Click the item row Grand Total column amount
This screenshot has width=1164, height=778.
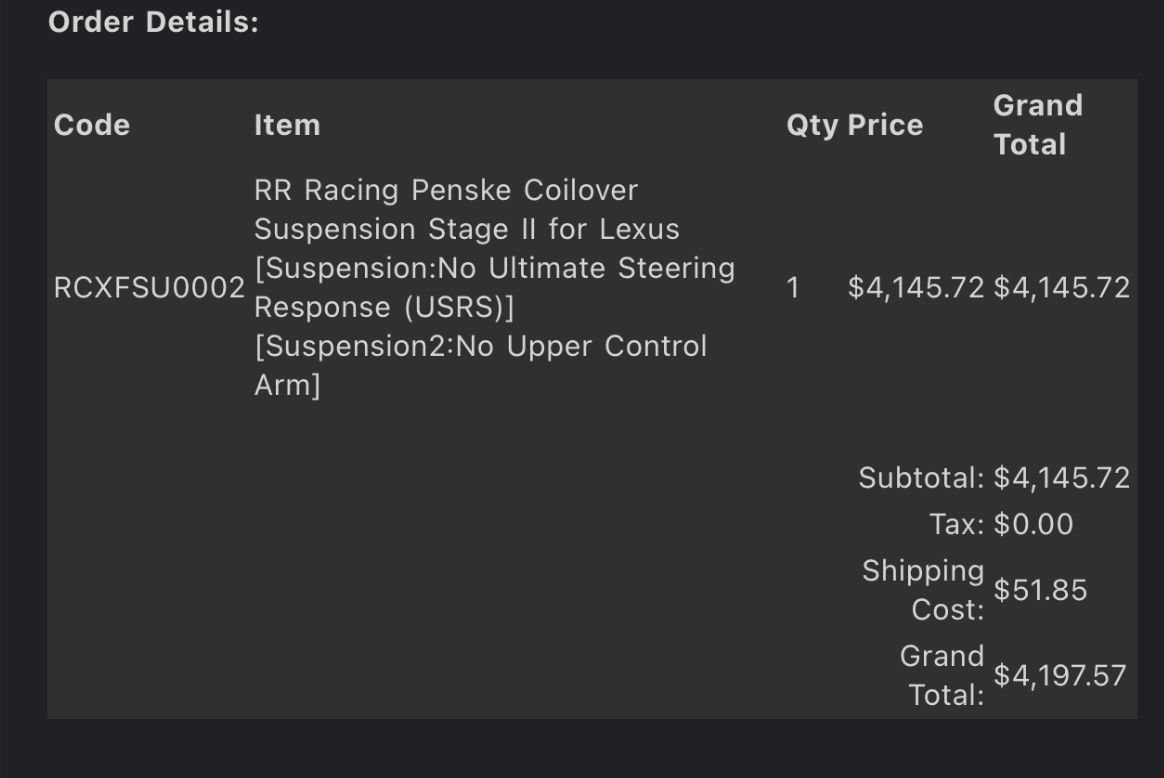1062,288
